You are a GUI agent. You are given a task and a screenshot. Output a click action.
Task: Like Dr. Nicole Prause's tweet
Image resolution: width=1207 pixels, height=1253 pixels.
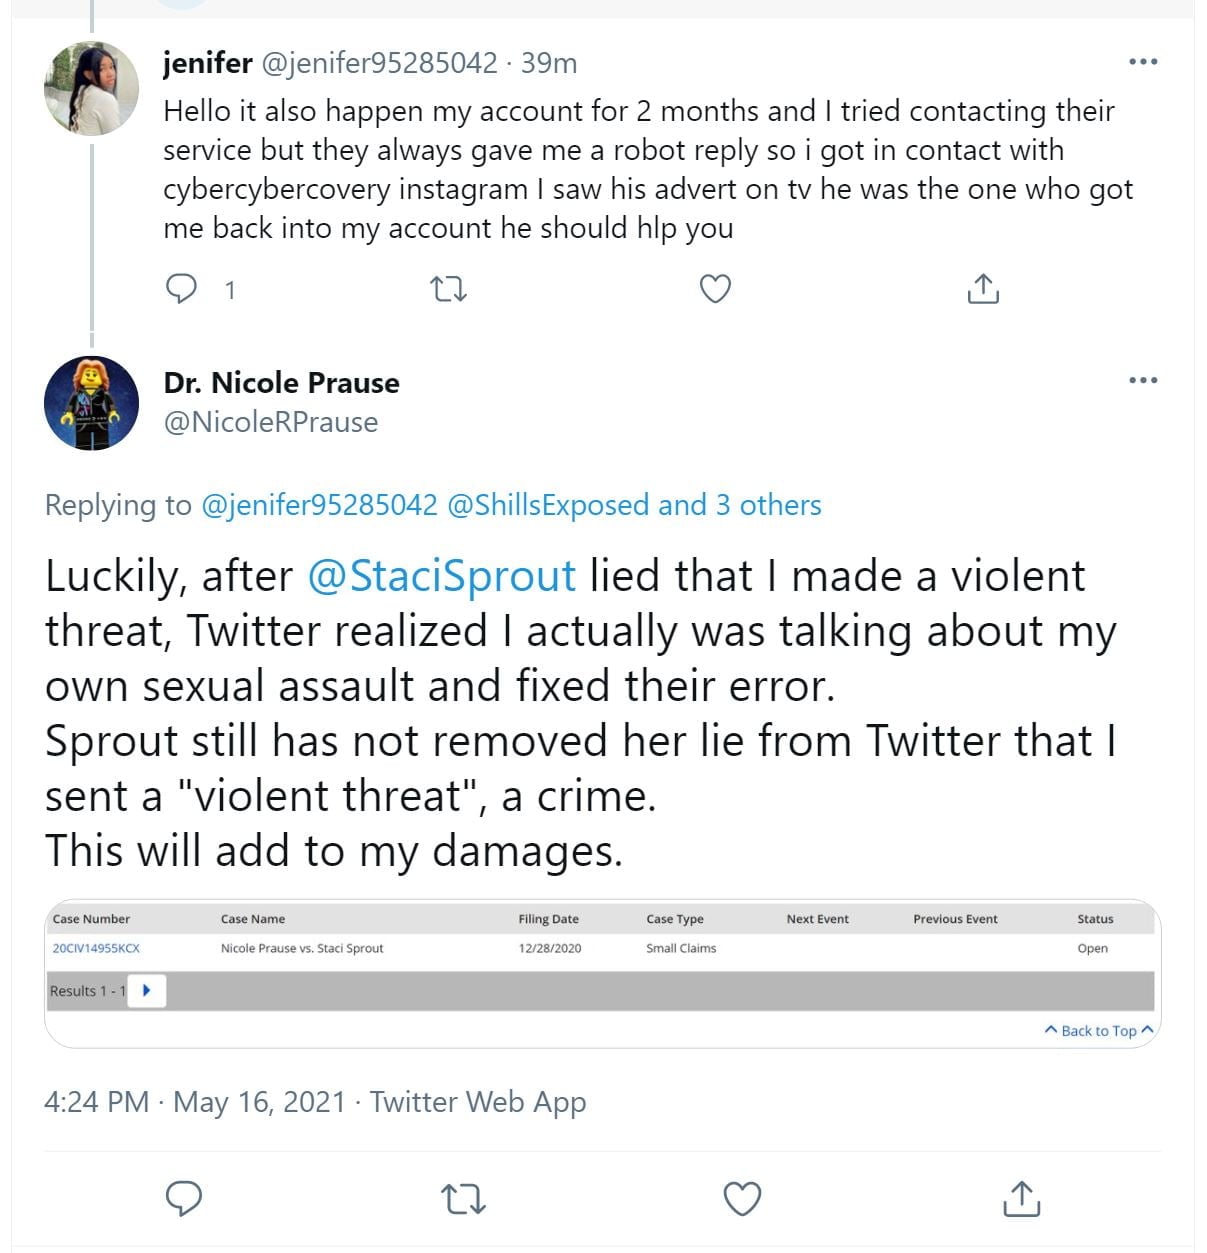pyautogui.click(x=742, y=1199)
